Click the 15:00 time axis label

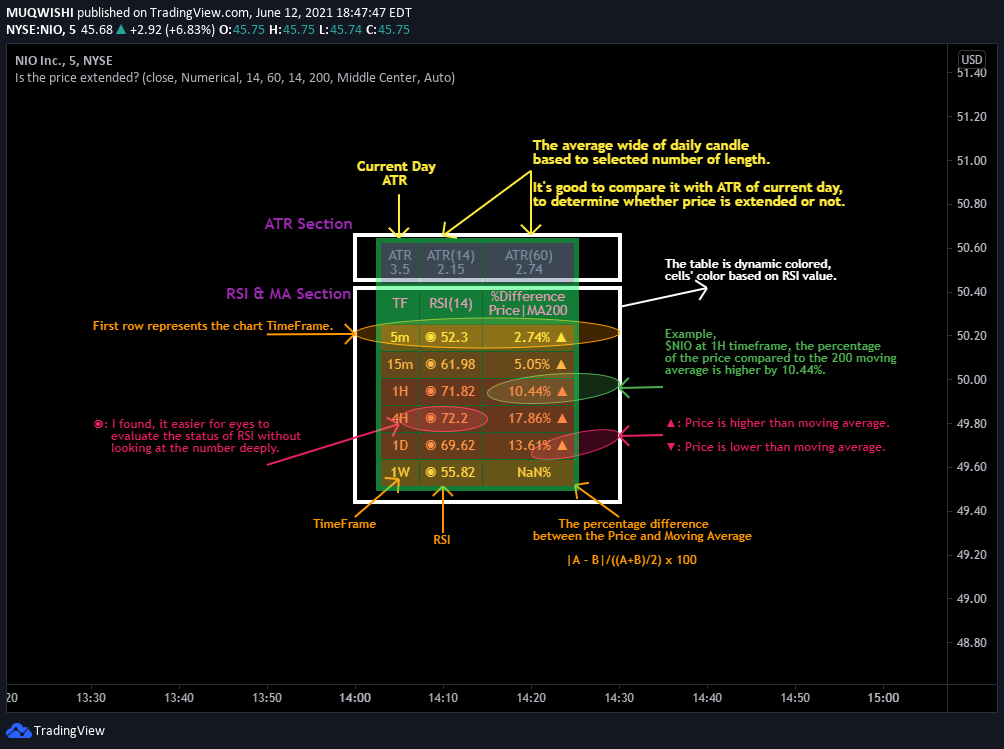pyautogui.click(x=883, y=698)
